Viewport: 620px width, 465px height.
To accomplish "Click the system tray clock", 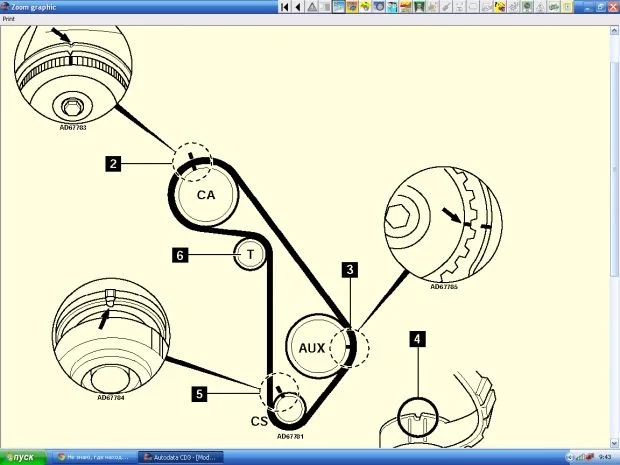I will coord(604,457).
